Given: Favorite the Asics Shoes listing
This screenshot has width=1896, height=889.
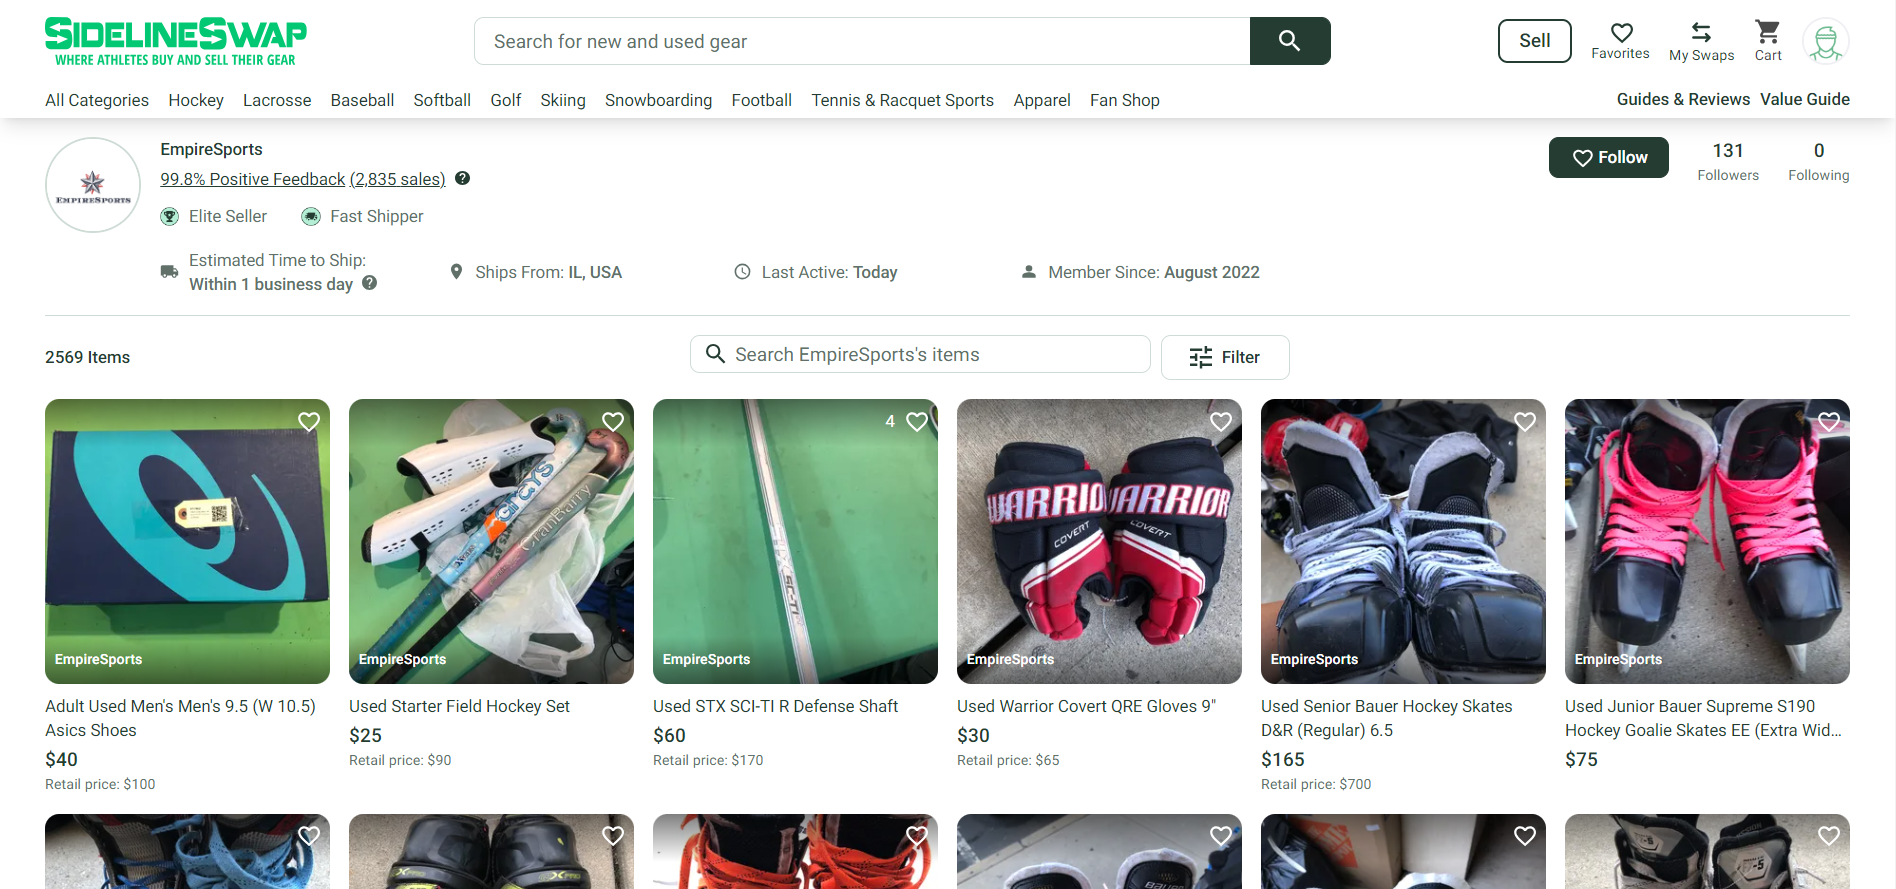Looking at the screenshot, I should 309,421.
